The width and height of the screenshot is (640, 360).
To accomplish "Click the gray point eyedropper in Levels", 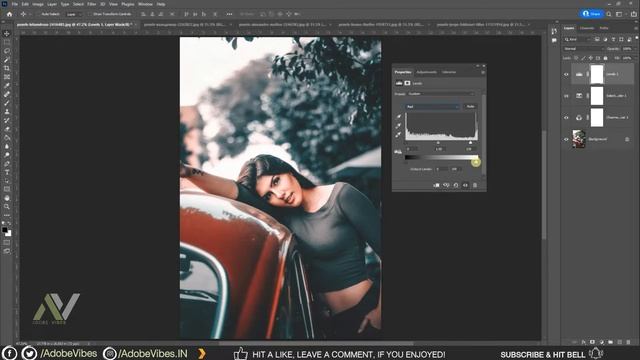I will pos(398,125).
